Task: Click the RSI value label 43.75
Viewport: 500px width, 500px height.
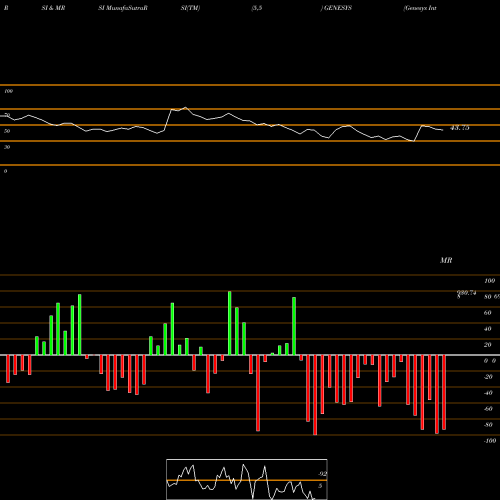Action: (x=460, y=128)
